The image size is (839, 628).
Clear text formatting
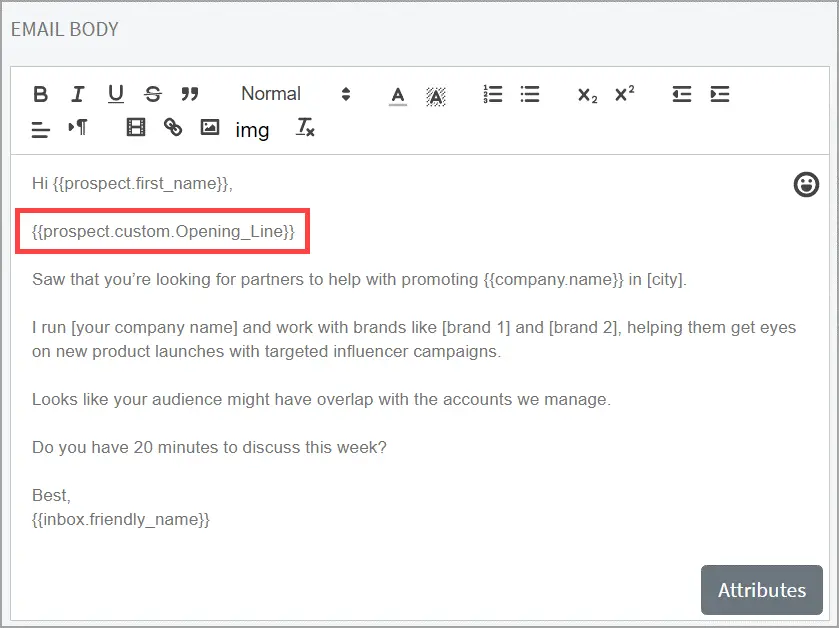[306, 127]
